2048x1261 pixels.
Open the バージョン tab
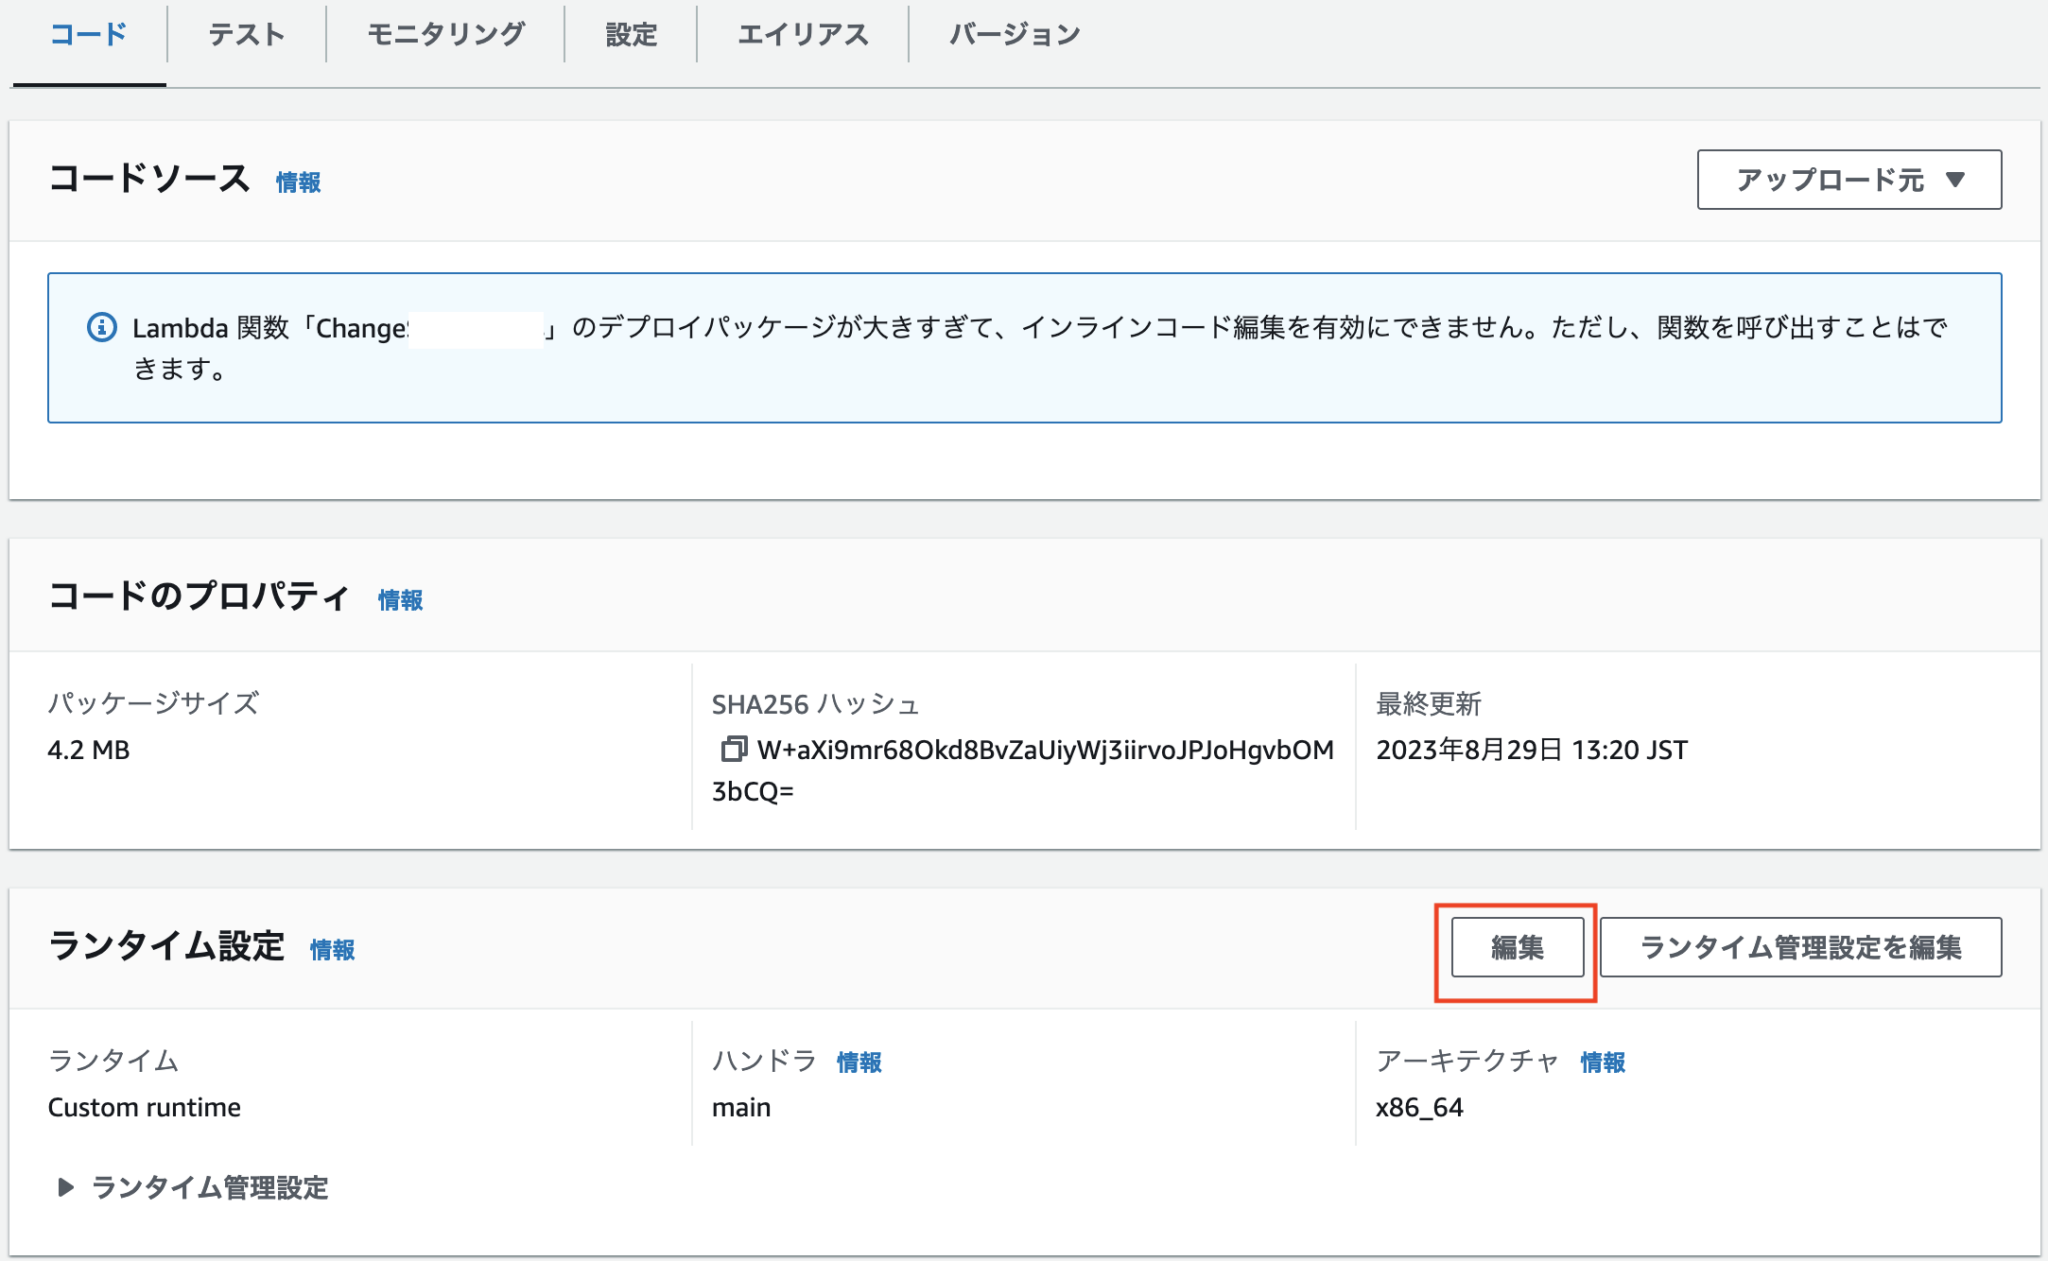click(1013, 33)
